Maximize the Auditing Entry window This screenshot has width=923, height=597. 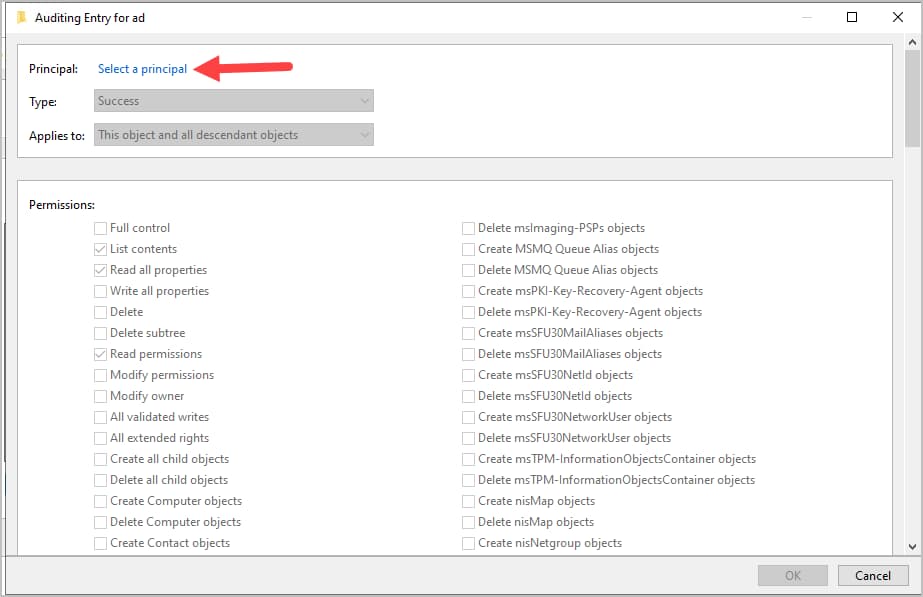[x=852, y=17]
